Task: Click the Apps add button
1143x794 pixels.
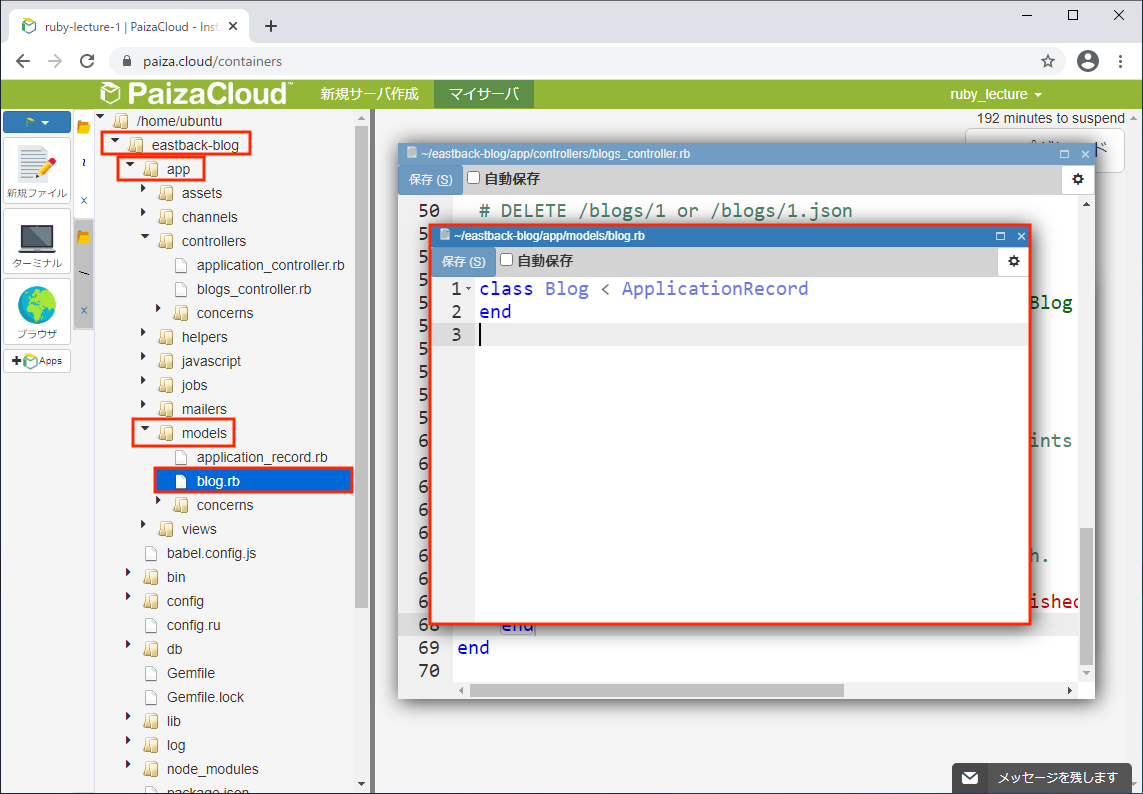Action: point(37,361)
